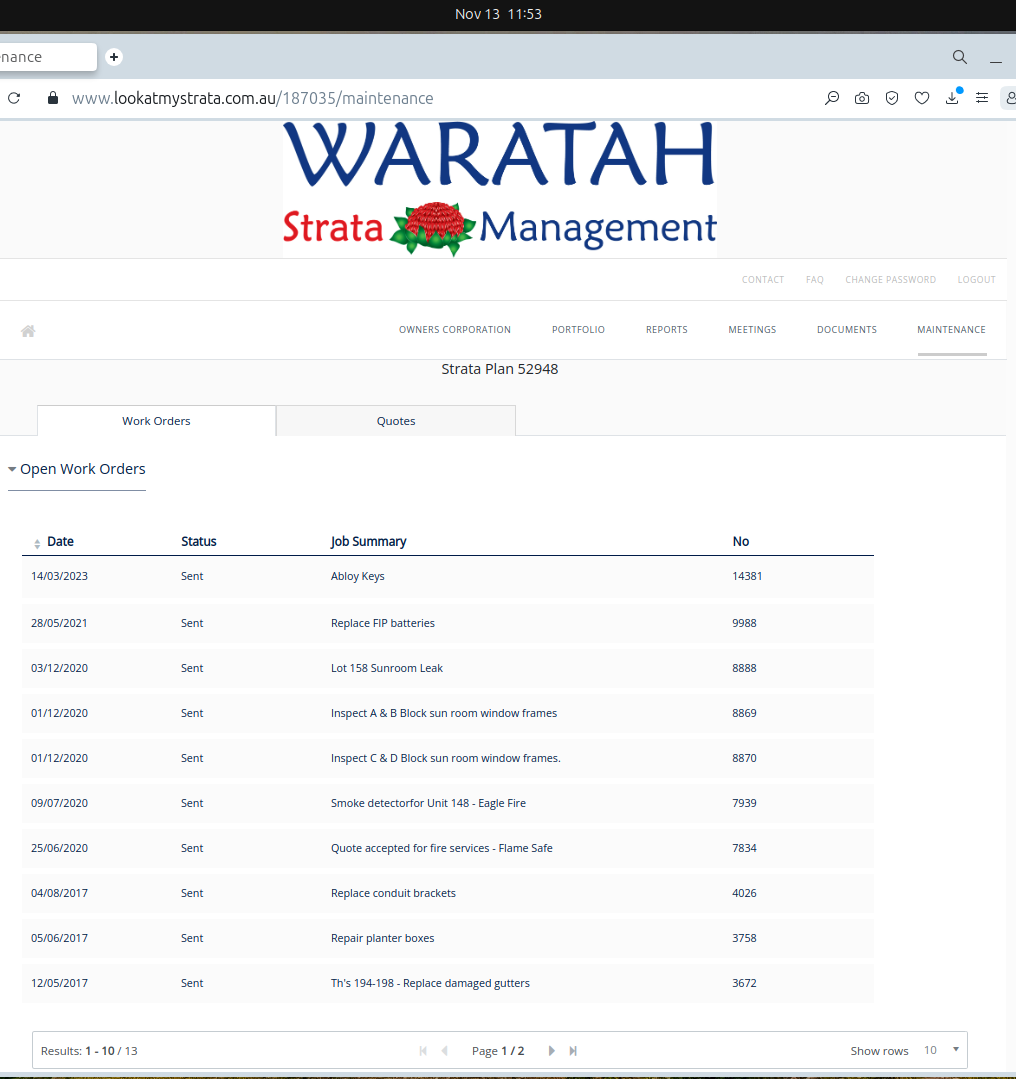Viewport: 1016px width, 1079px height.
Task: Log out using the Logout link
Action: tap(977, 279)
